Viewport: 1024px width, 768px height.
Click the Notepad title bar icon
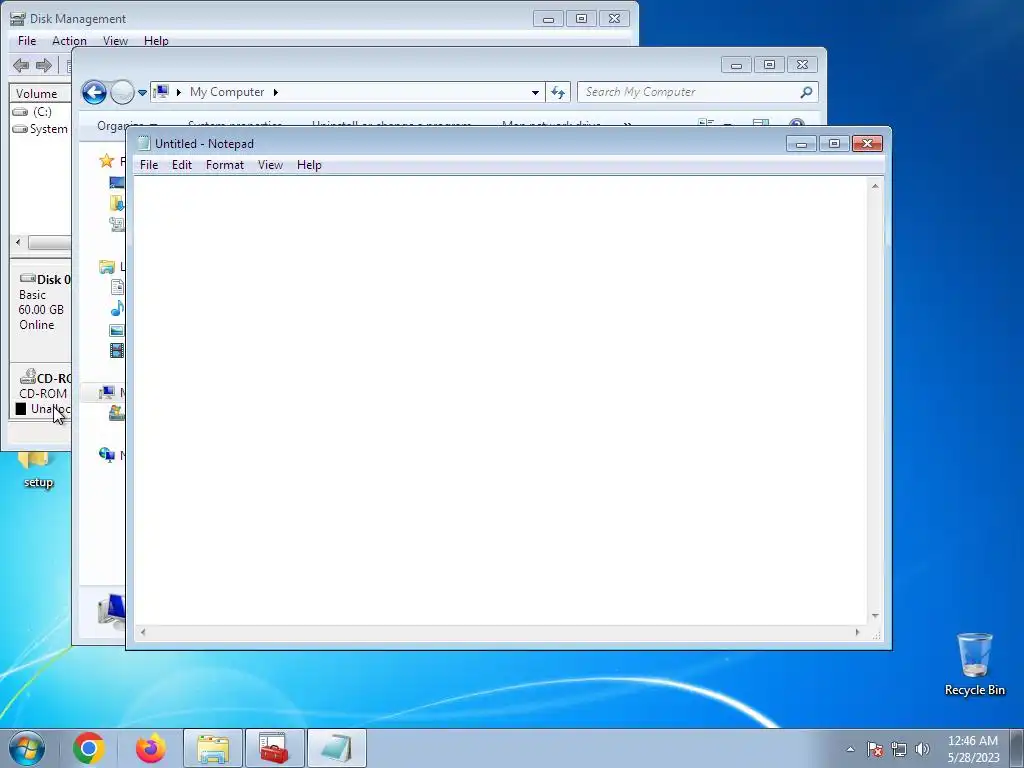pyautogui.click(x=144, y=144)
